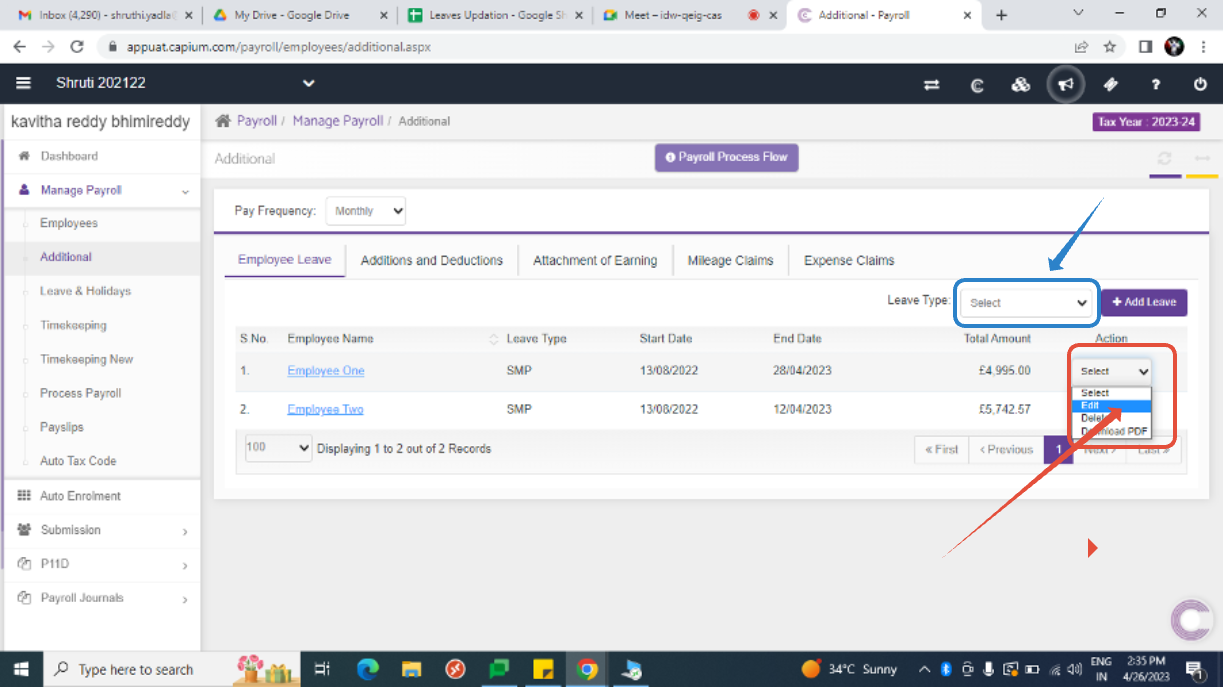
Task: Switch to the Attachment of Earning tab
Action: (595, 260)
